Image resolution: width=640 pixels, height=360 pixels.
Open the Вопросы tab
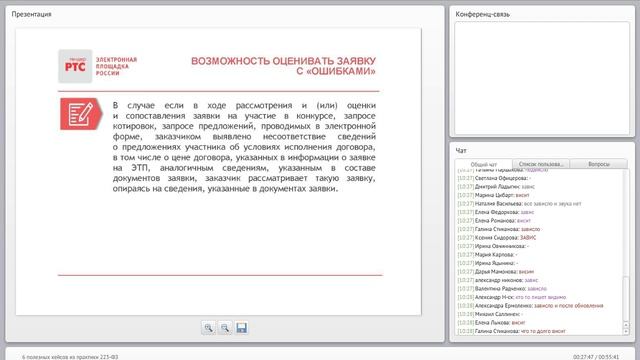click(599, 164)
